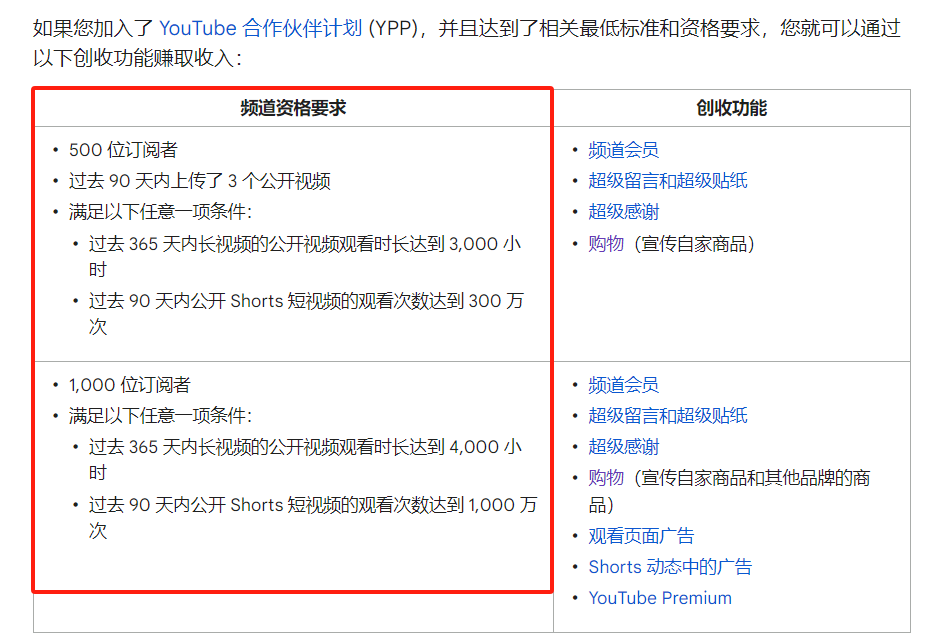Click the 1,000 位订阅者 requirement text
This screenshot has width=934, height=637.
pyautogui.click(x=129, y=385)
